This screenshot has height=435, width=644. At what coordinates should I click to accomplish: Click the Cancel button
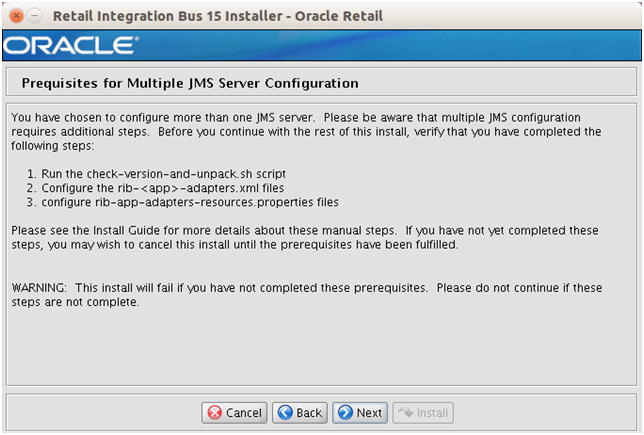(234, 412)
